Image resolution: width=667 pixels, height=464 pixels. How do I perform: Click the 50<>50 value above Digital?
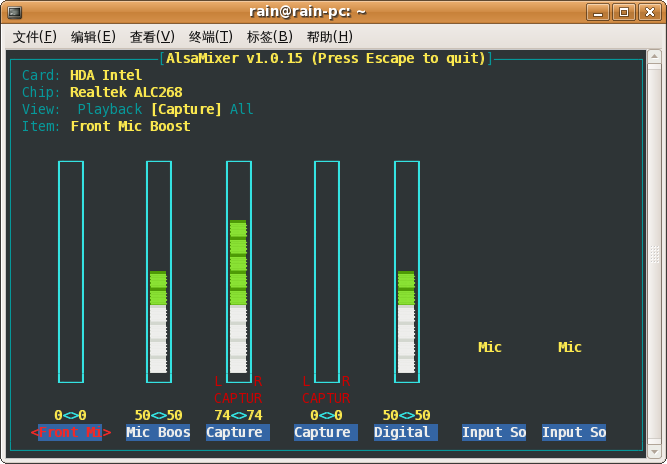pos(406,415)
